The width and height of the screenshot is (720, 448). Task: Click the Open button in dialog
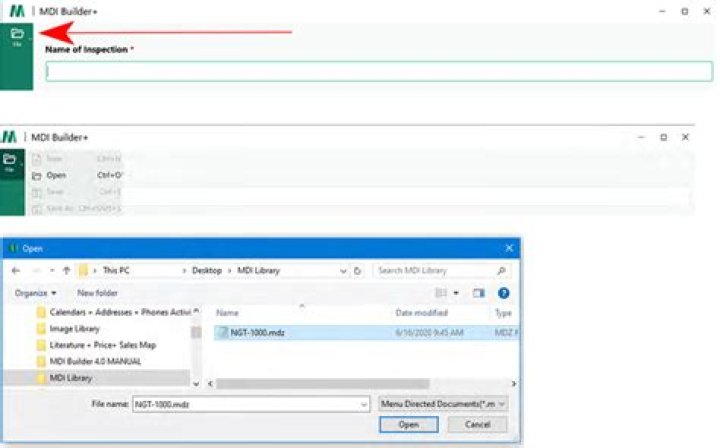(409, 425)
